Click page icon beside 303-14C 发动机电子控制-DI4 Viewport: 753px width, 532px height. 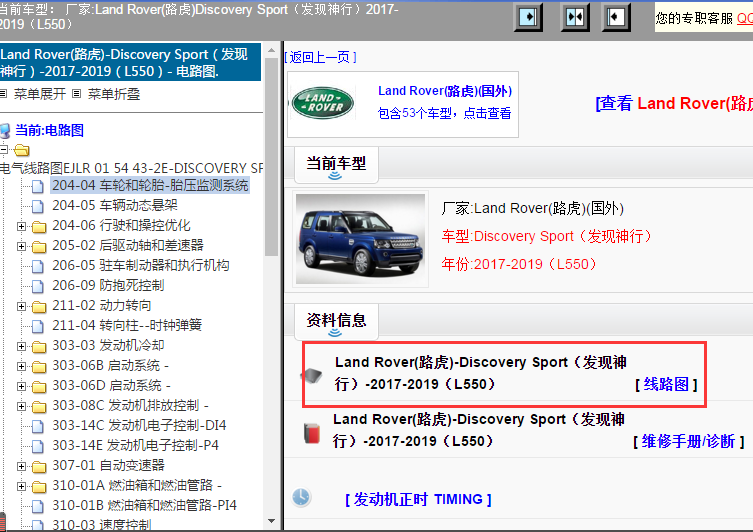pyautogui.click(x=37, y=426)
